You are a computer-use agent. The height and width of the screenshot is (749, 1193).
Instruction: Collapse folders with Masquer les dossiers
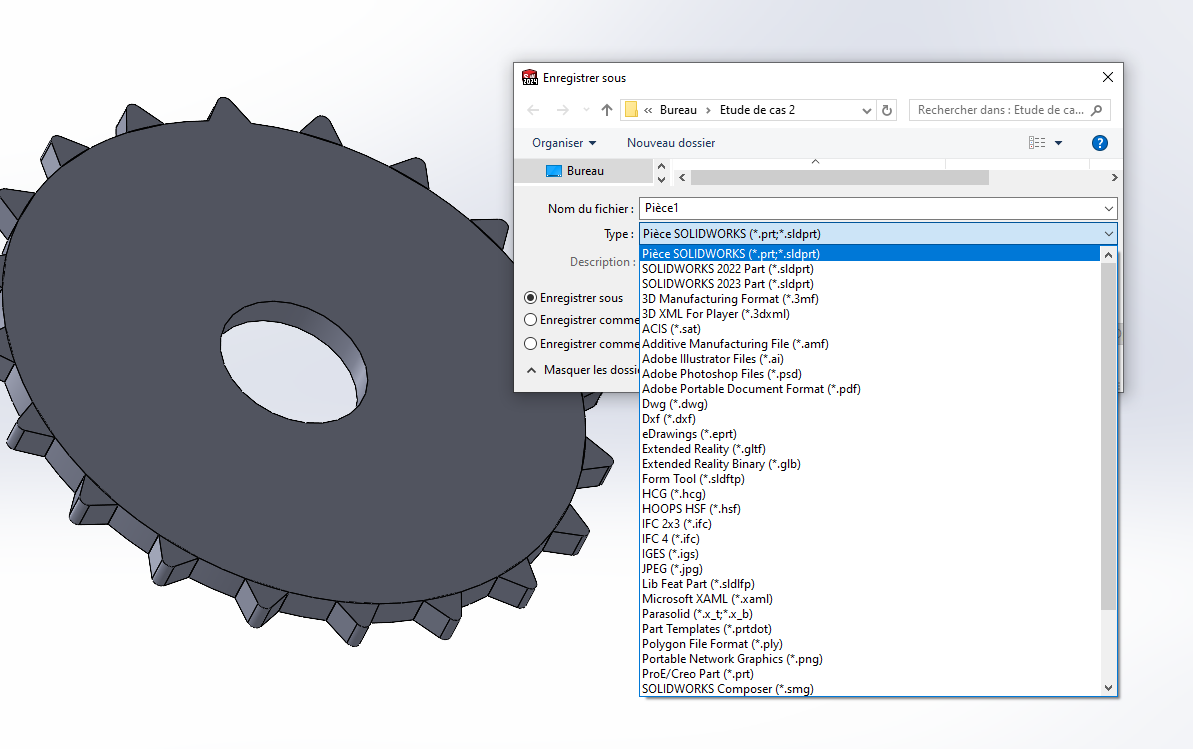click(x=583, y=370)
